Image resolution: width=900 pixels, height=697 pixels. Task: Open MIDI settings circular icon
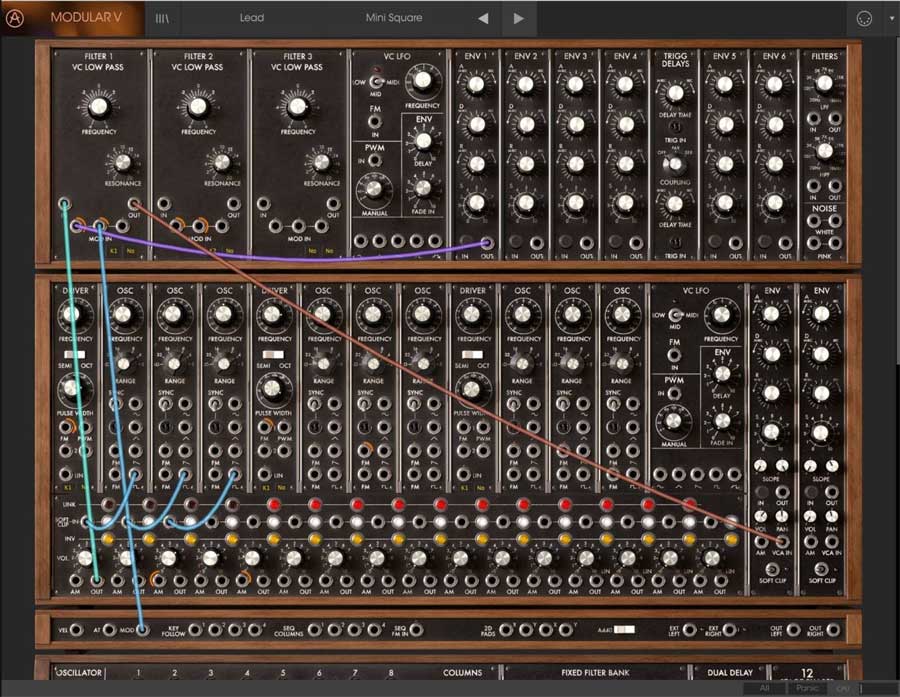[x=864, y=18]
